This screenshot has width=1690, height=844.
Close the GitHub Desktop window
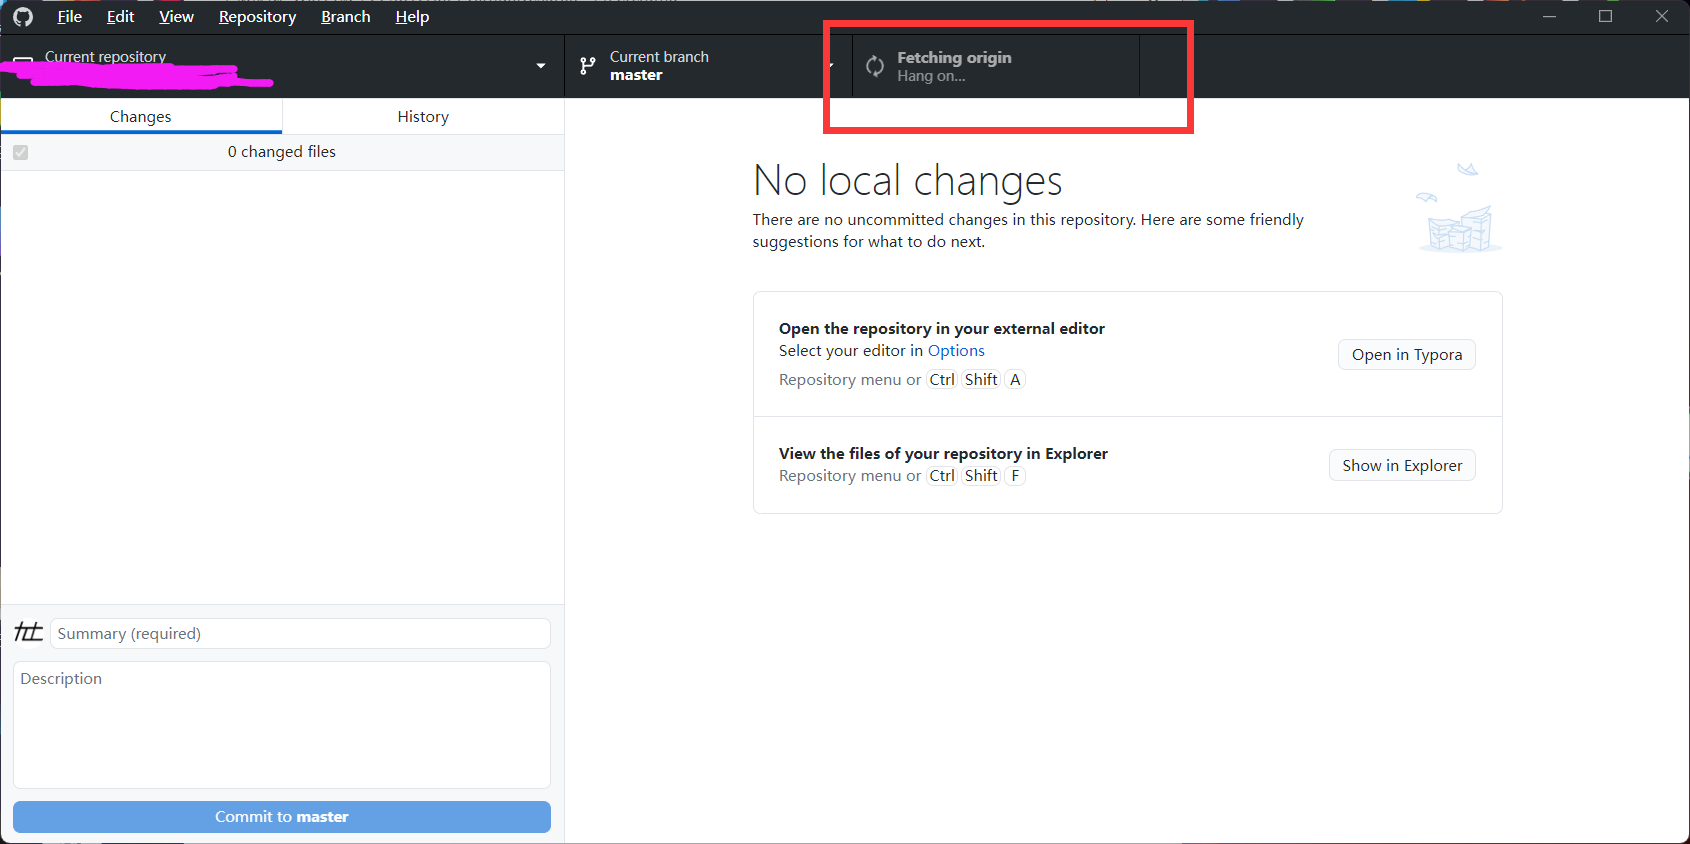(x=1661, y=16)
